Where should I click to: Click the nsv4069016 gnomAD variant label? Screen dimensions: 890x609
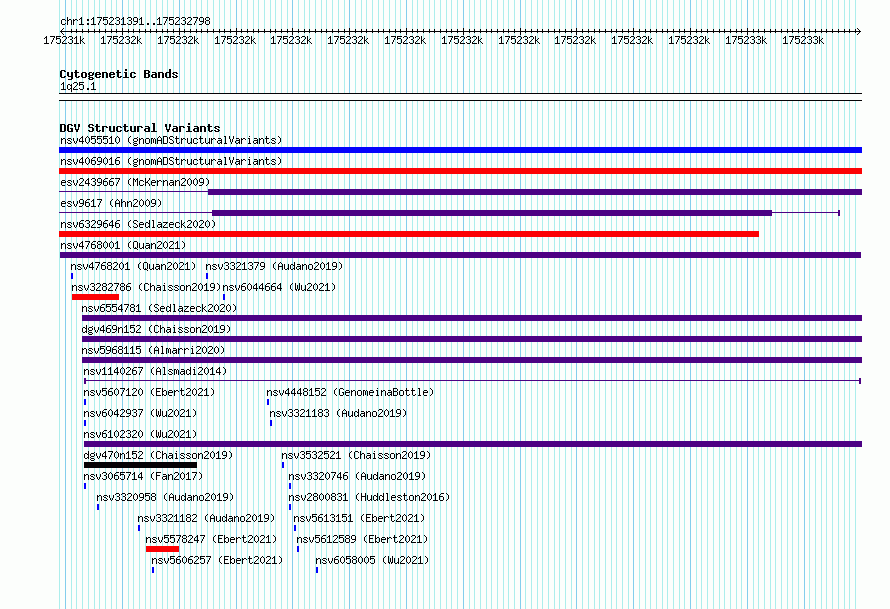171,161
